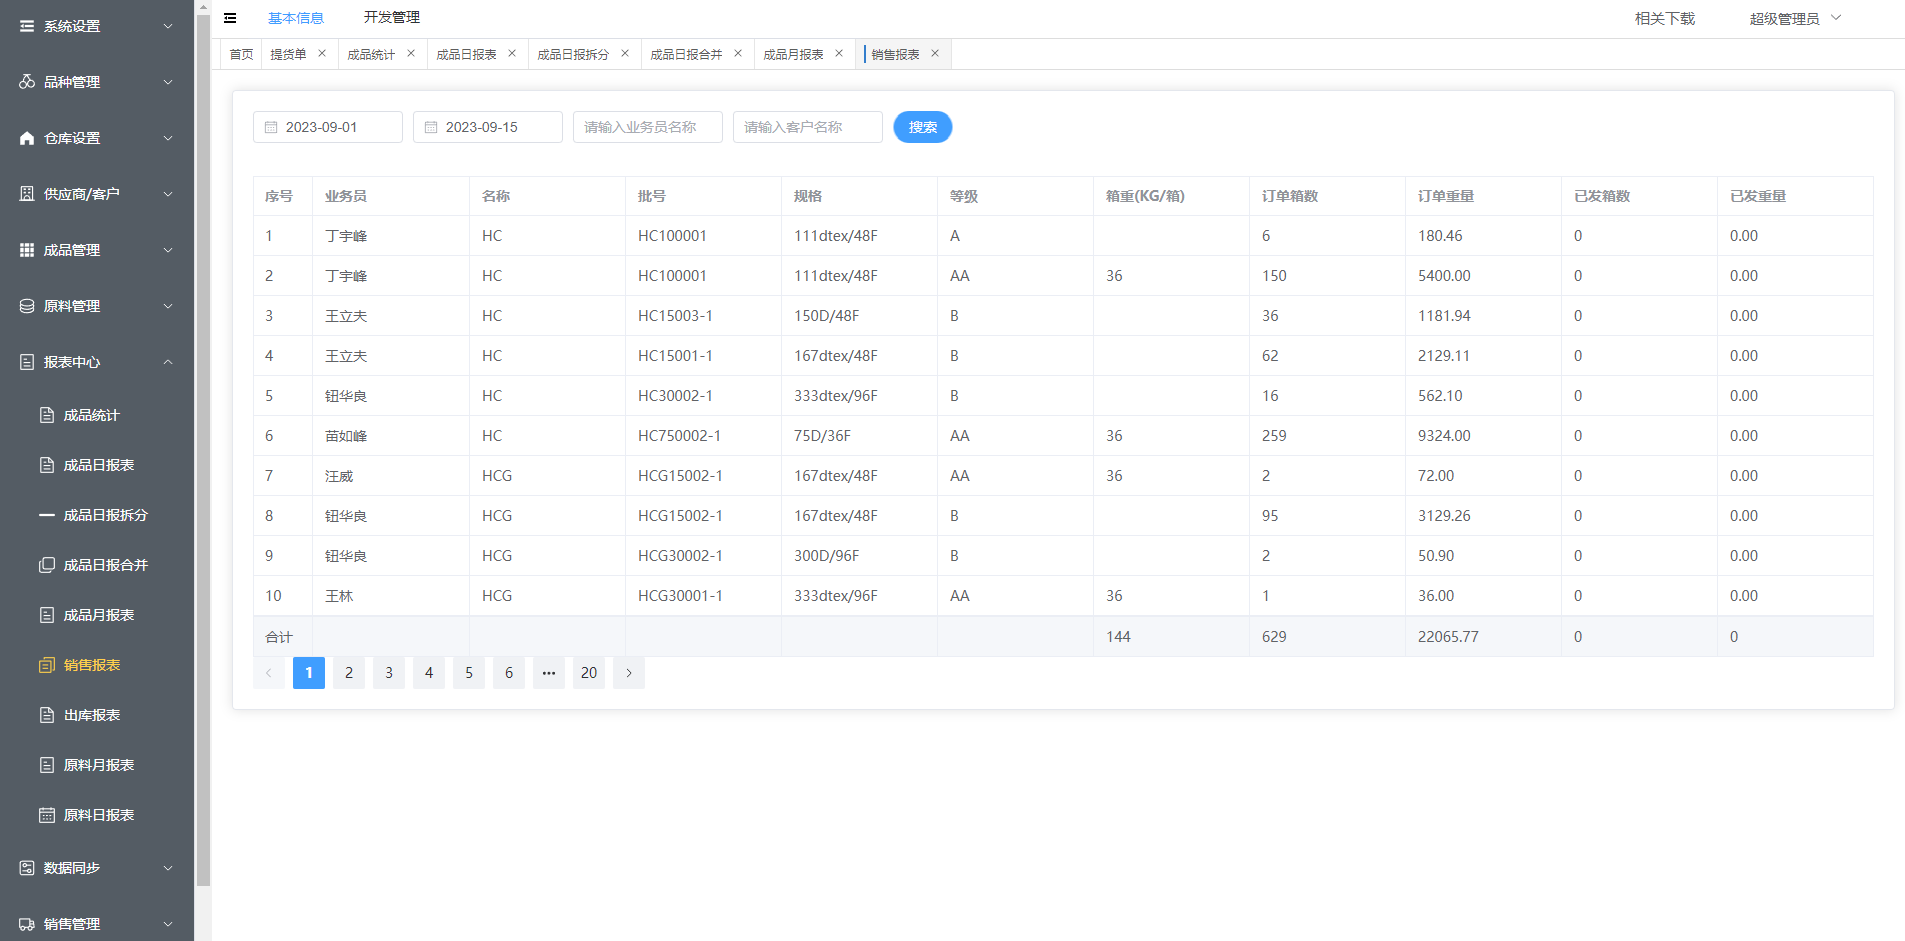This screenshot has height=941, width=1905.
Task: Click the 请输入客户名称 input field
Action: point(808,127)
